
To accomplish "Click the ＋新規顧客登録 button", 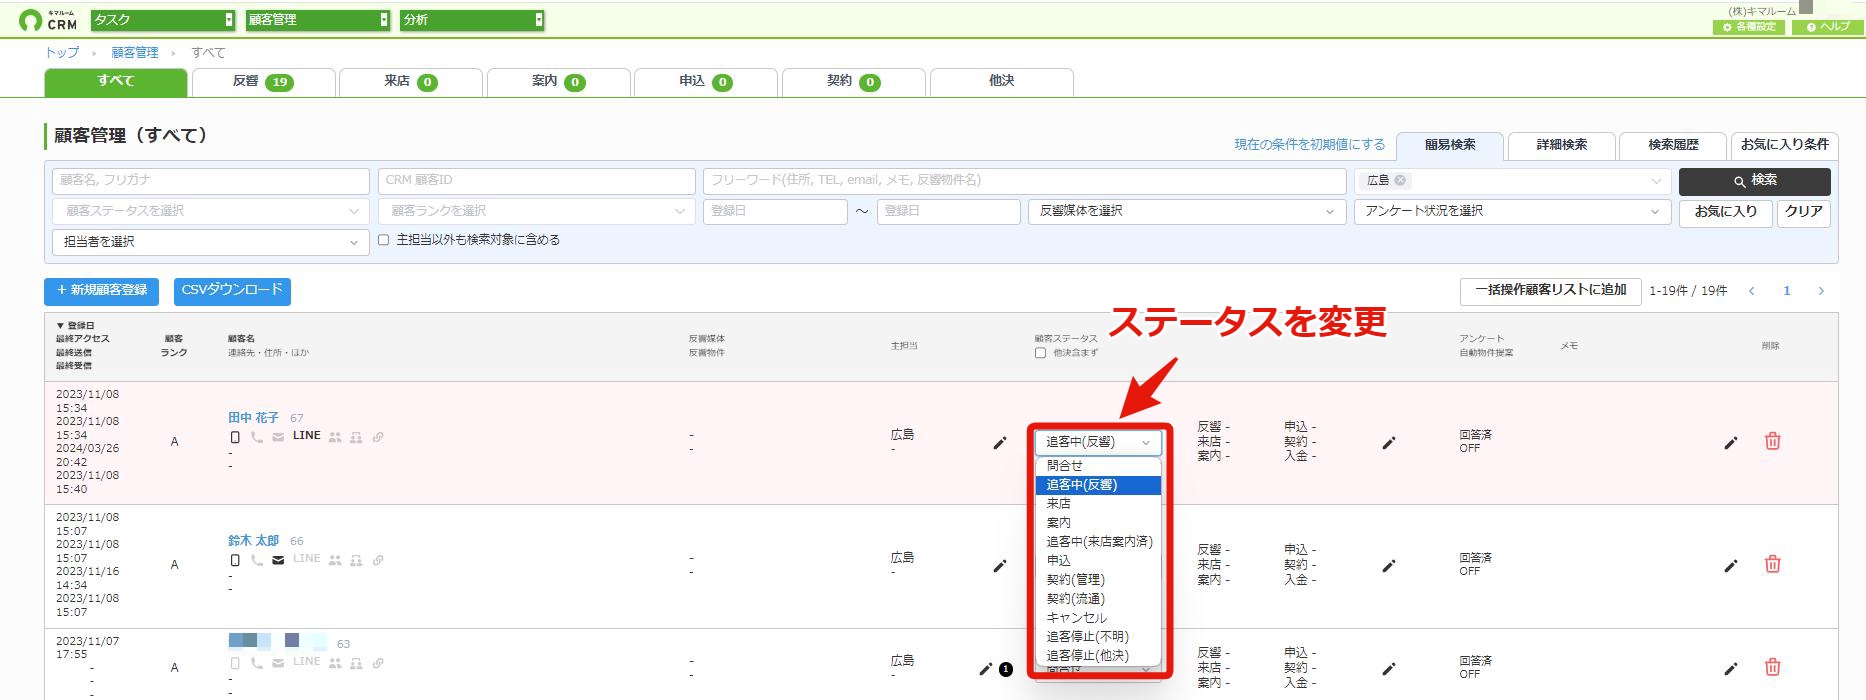I will click(101, 291).
